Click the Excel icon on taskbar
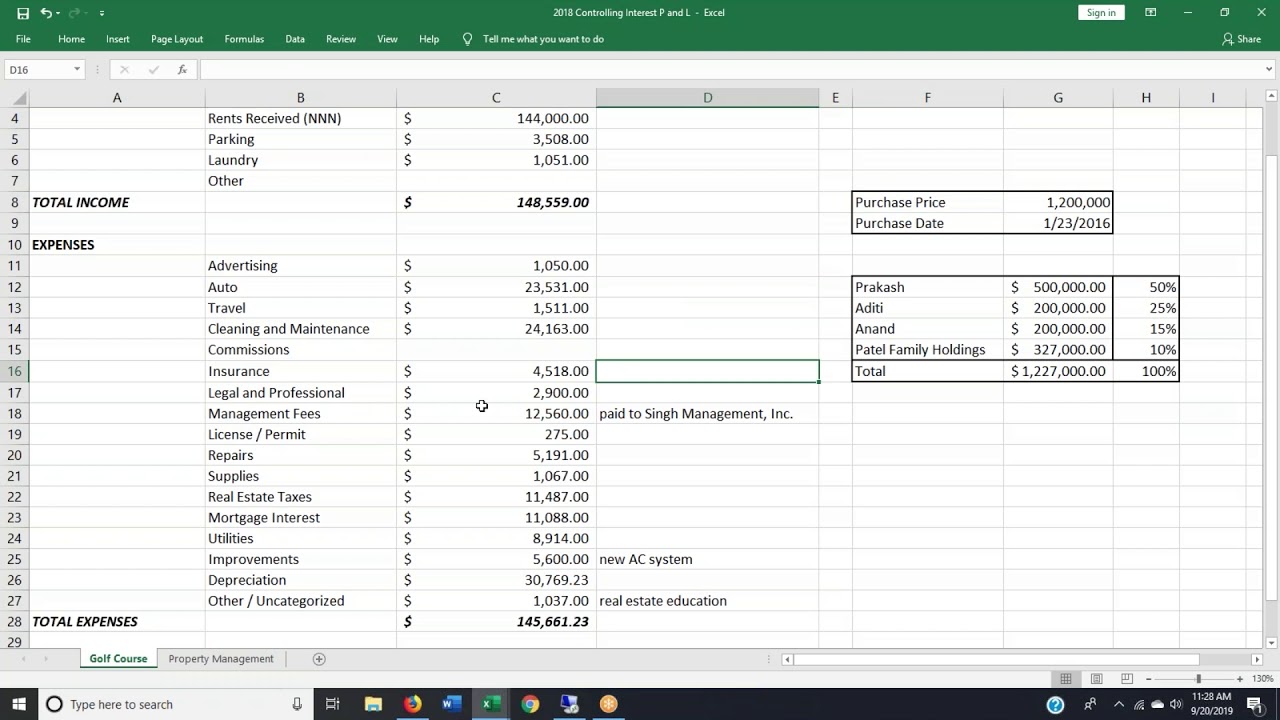Viewport: 1280px width, 720px height. 490,704
